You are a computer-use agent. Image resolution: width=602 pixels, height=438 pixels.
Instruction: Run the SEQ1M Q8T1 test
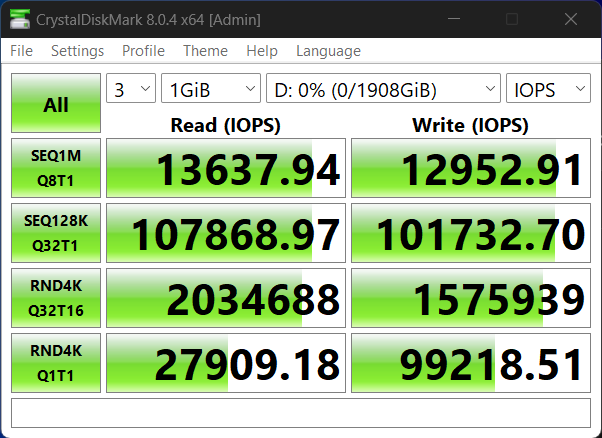coord(56,168)
